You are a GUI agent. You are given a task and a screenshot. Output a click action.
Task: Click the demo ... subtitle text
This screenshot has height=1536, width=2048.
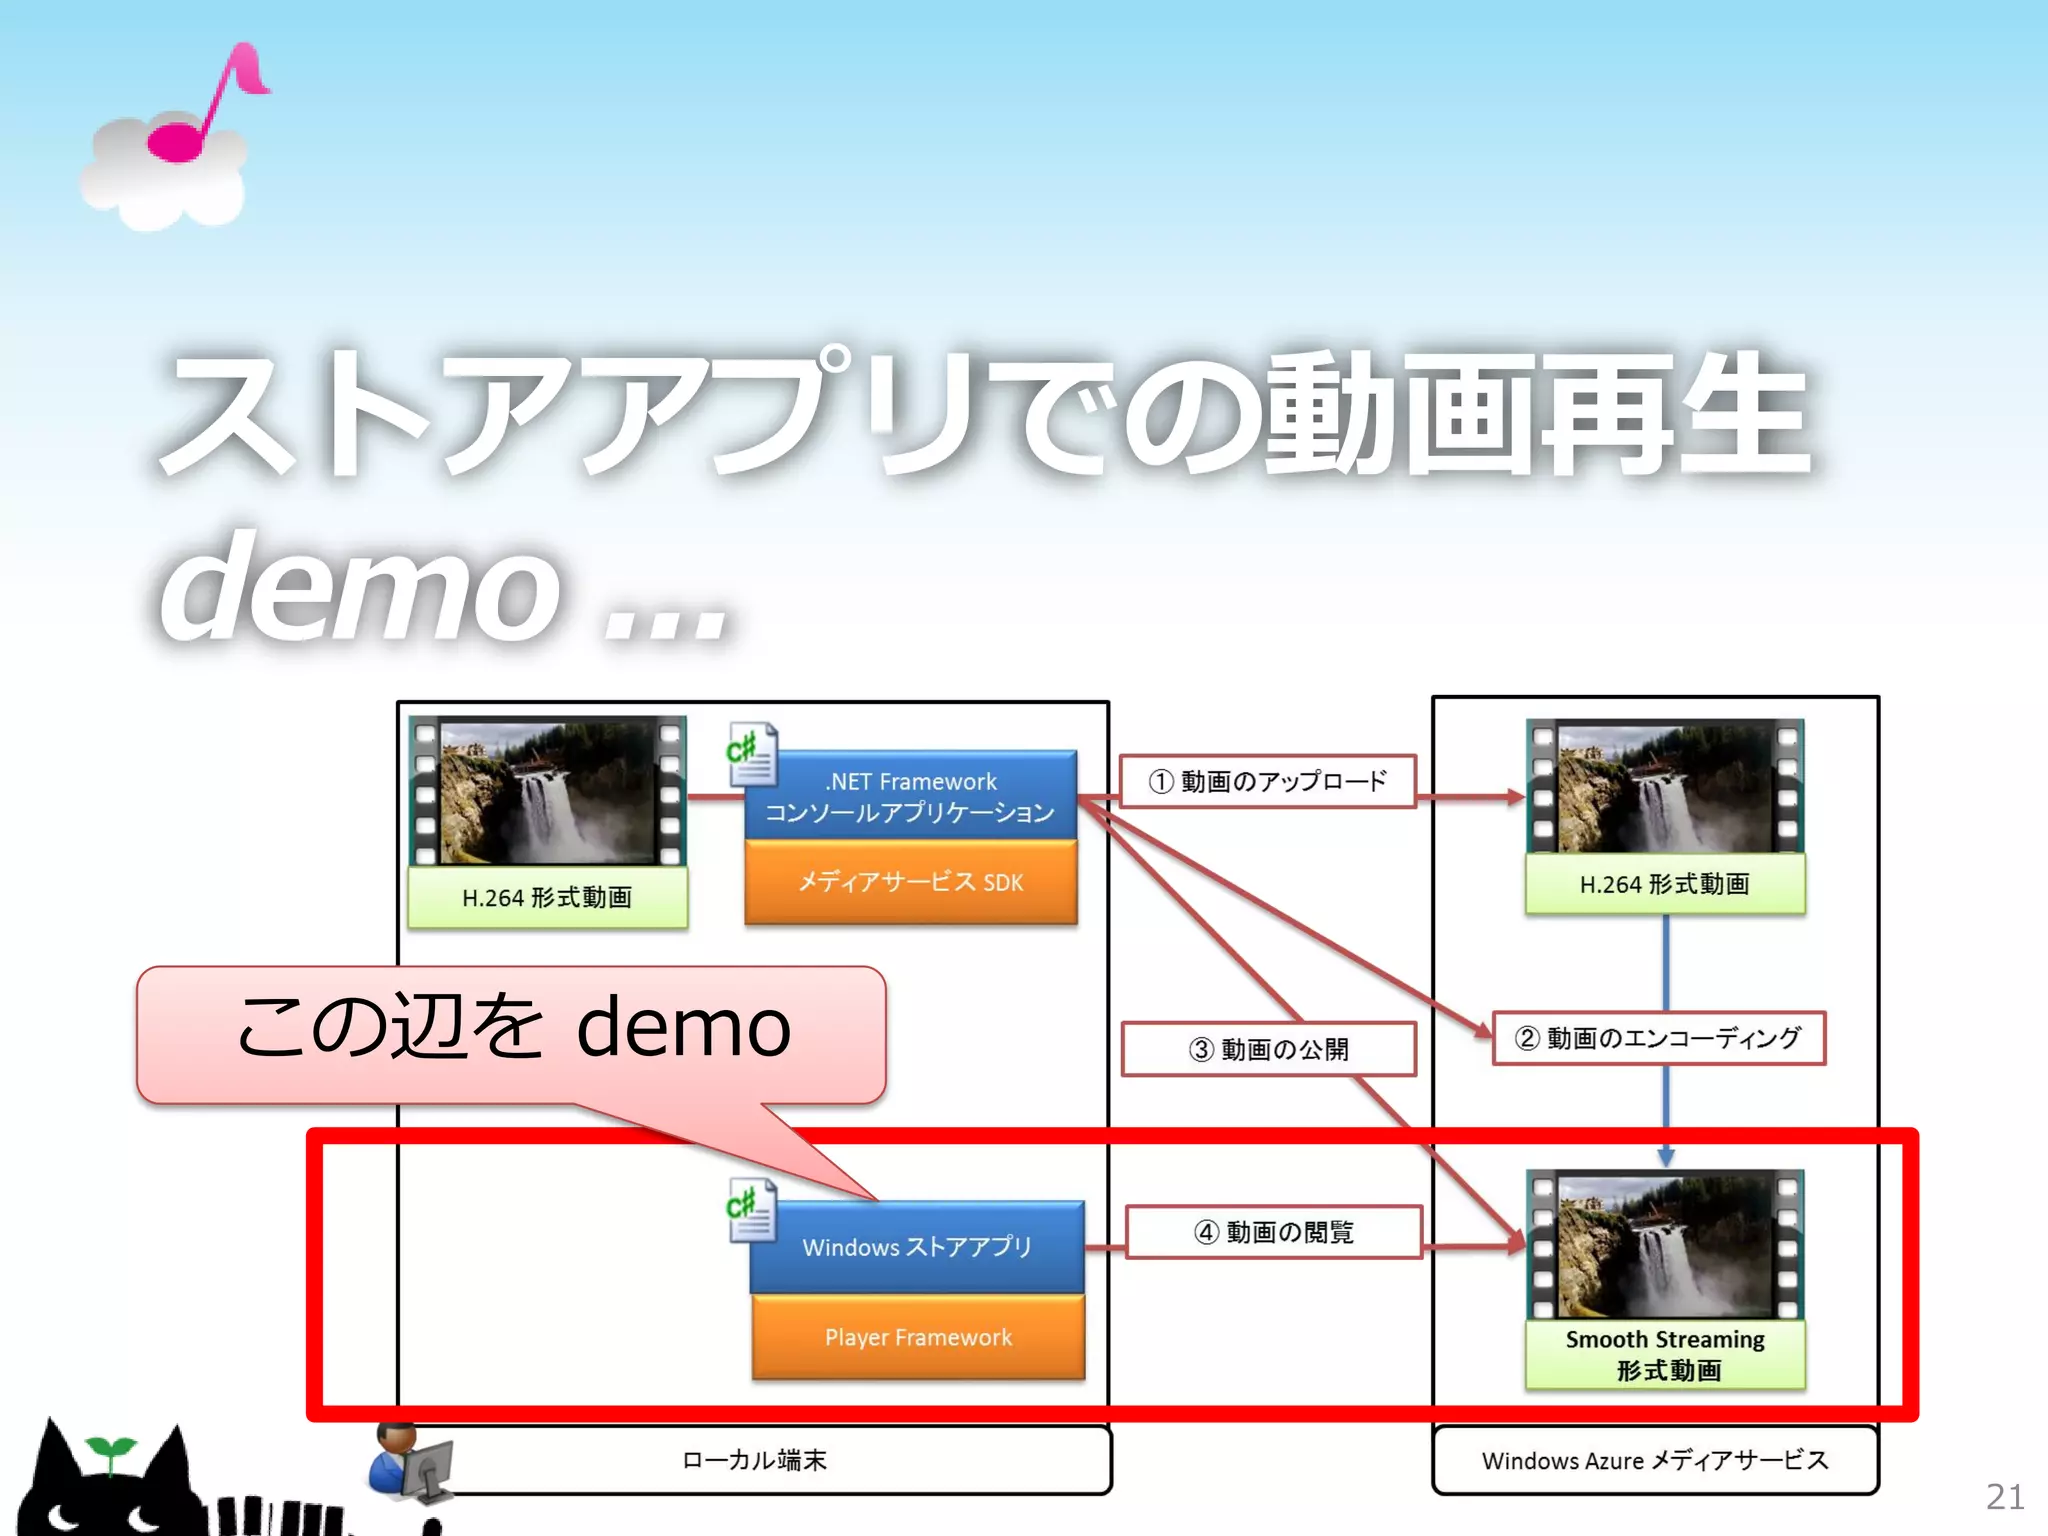[445, 585]
